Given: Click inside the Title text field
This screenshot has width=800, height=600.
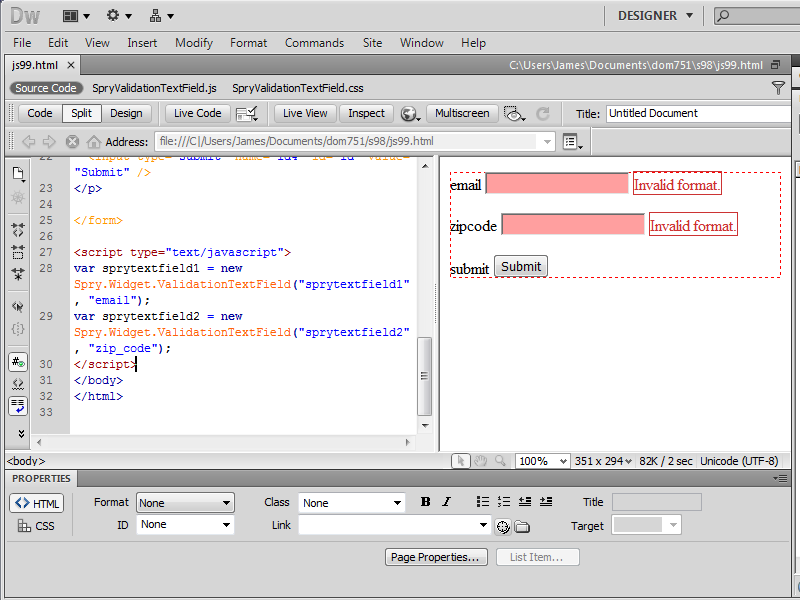Looking at the screenshot, I should pyautogui.click(x=697, y=113).
